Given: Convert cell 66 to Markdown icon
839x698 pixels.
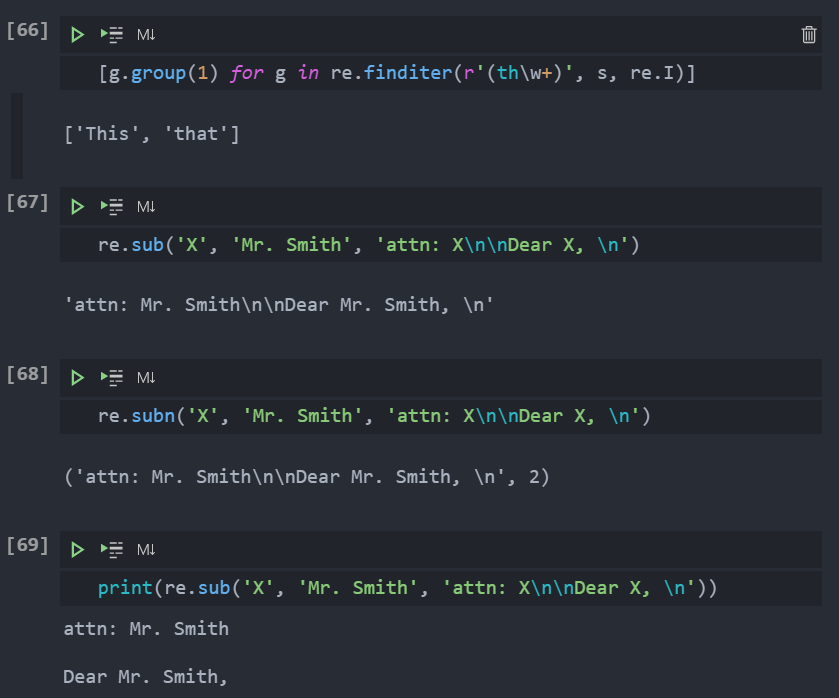Looking at the screenshot, I should 146,35.
